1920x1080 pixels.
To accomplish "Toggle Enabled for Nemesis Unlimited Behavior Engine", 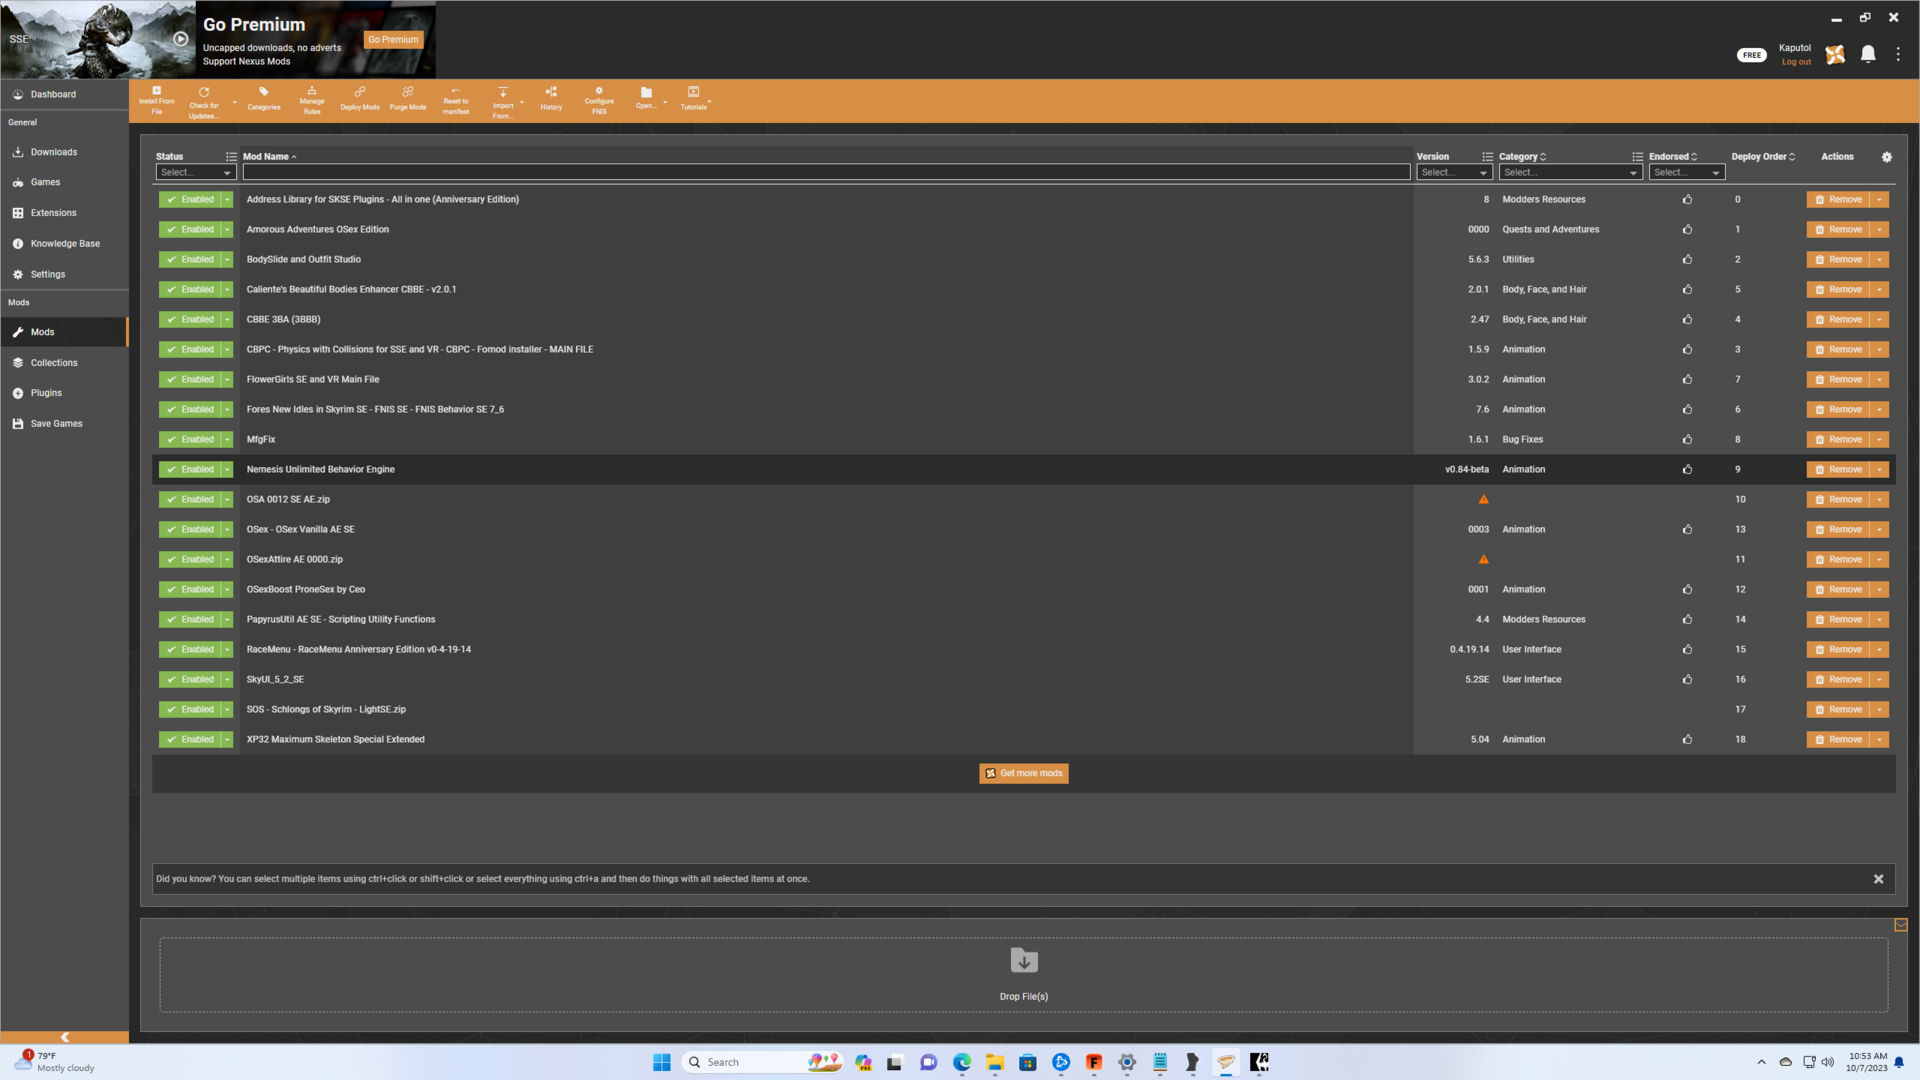I will click(190, 469).
